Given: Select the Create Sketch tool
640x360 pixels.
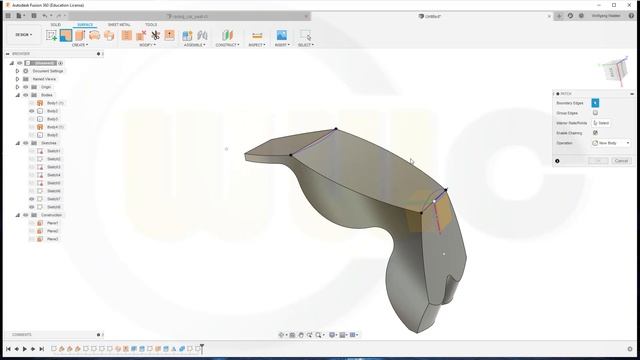Looking at the screenshot, I should coord(51,36).
